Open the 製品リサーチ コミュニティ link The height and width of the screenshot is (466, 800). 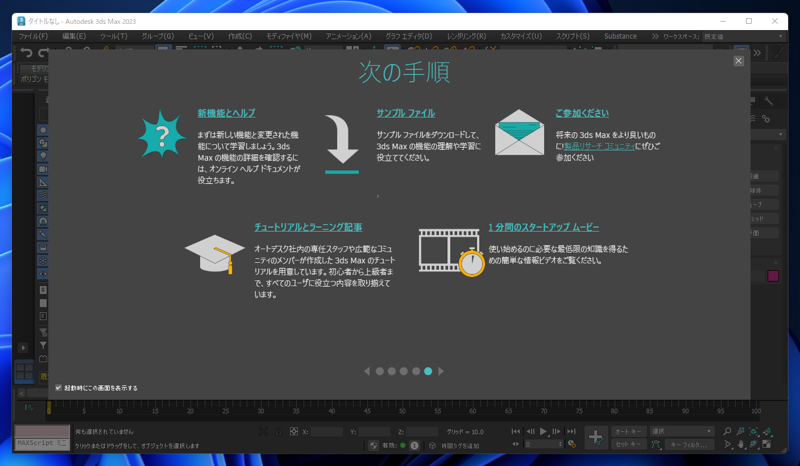(599, 146)
